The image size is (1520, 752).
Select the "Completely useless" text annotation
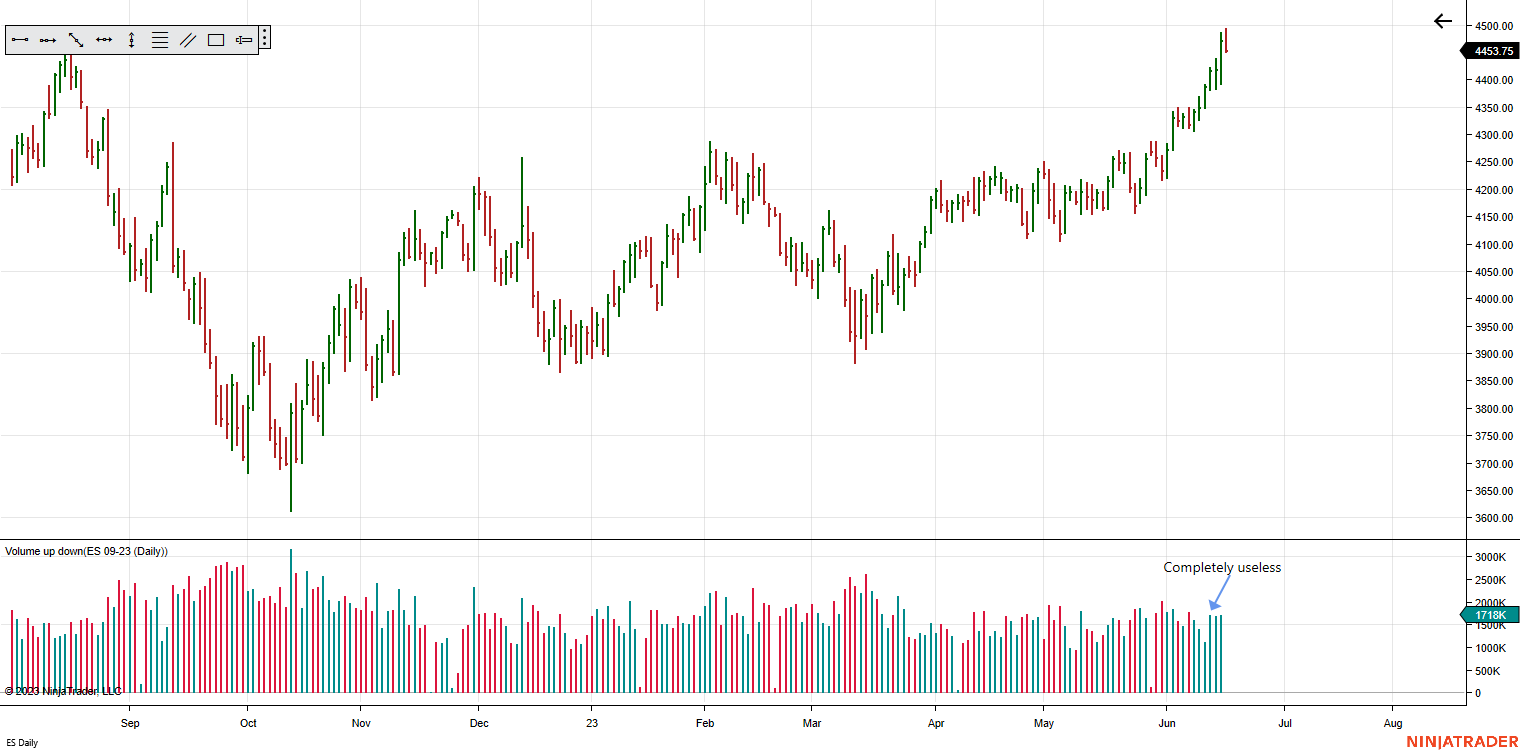tap(1222, 568)
